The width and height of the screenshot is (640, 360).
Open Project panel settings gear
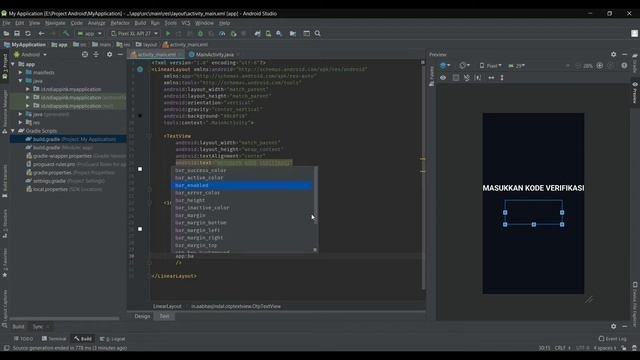pos(109,54)
